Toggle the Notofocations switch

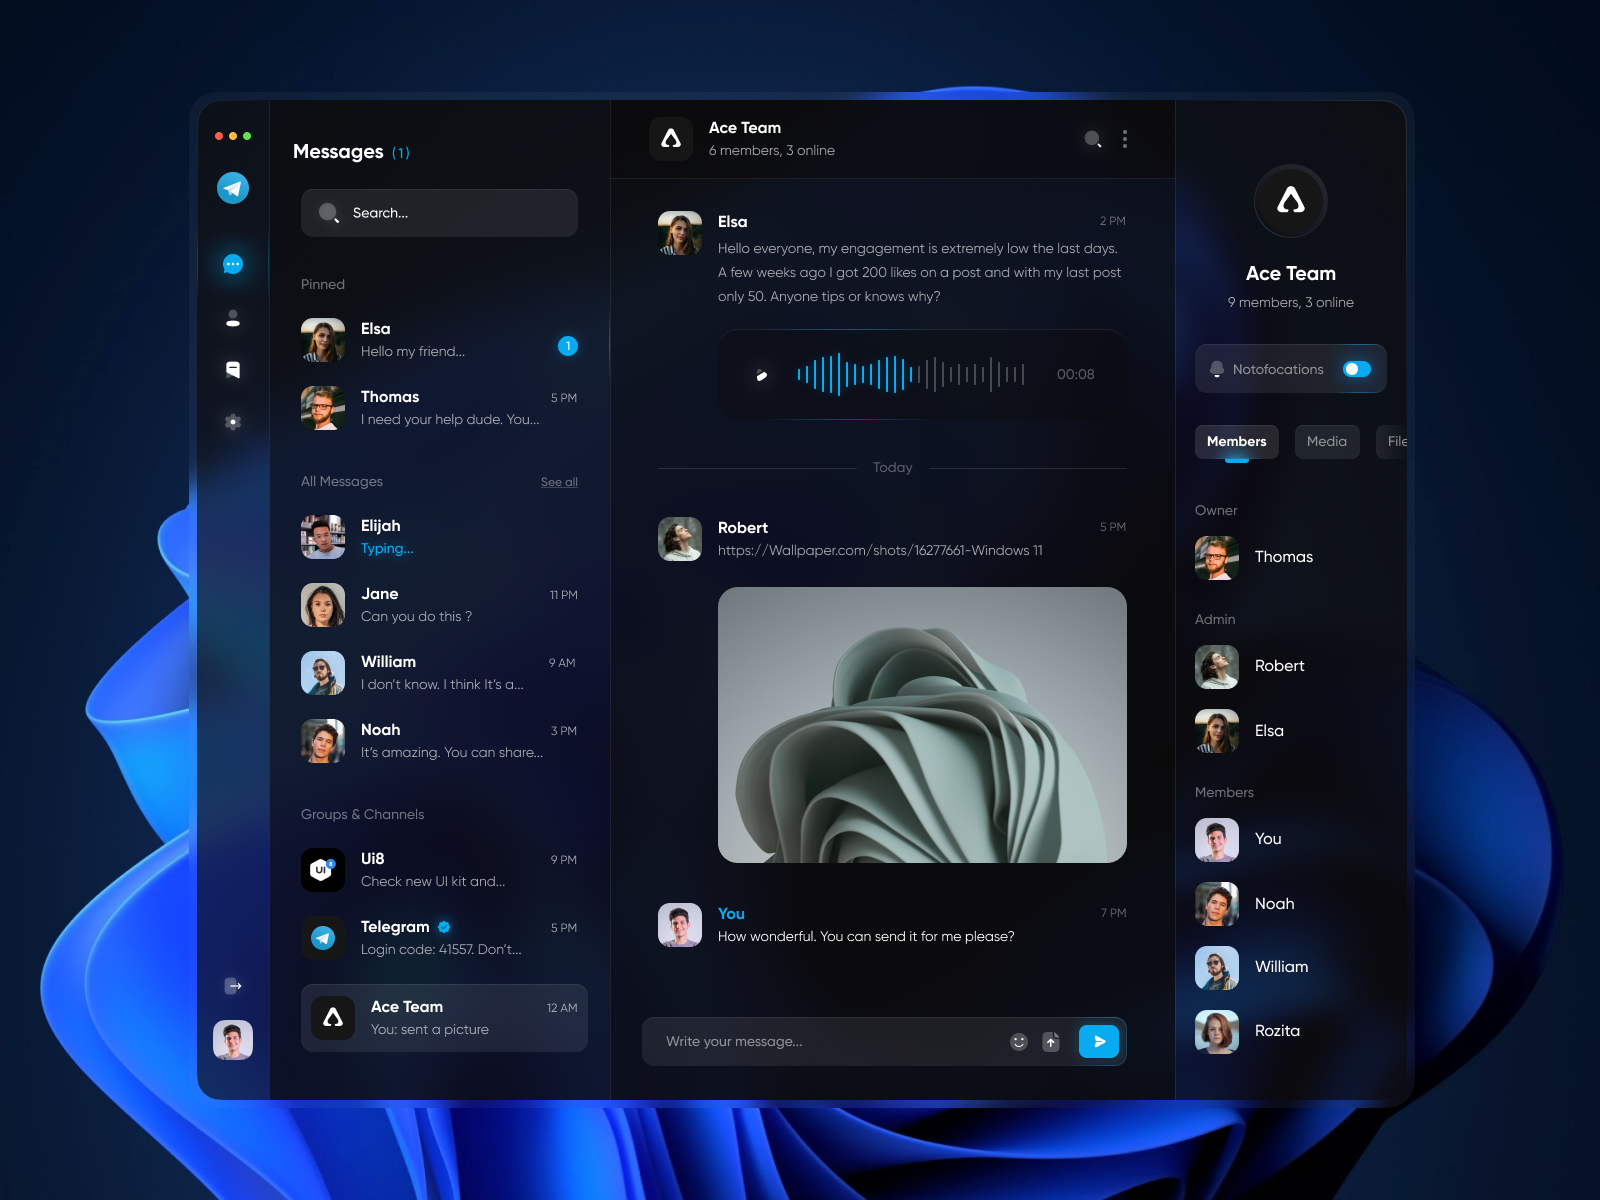[1357, 369]
